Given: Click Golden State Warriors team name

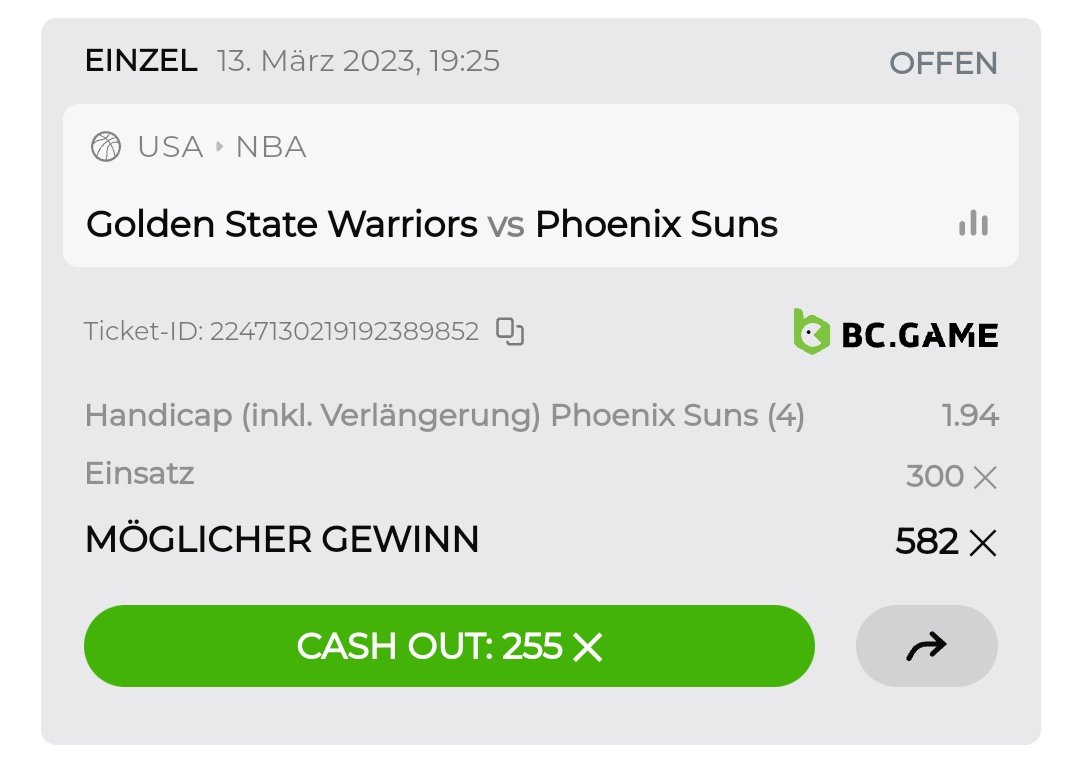Looking at the screenshot, I should click(281, 224).
